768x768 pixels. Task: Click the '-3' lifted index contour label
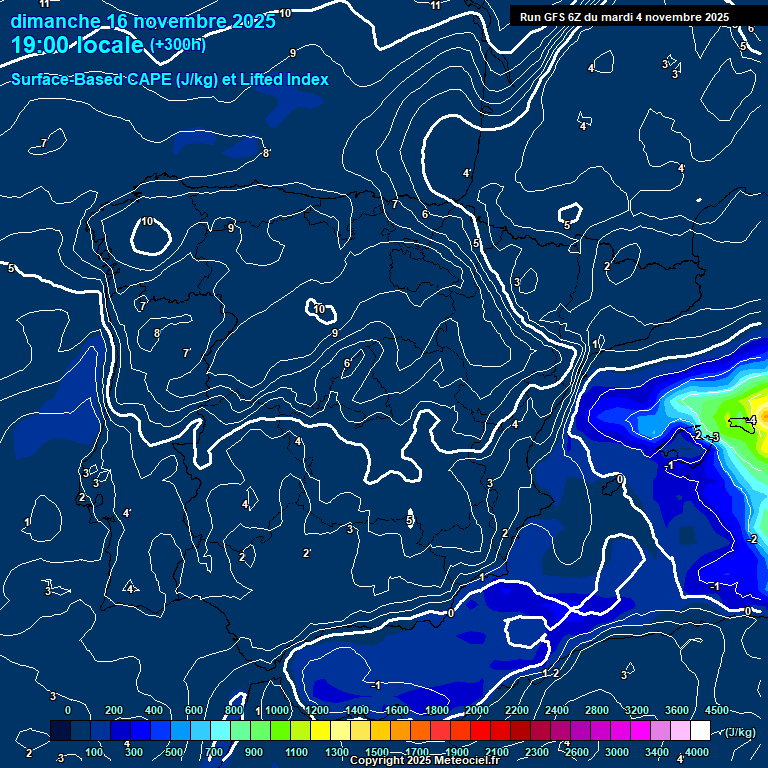[x=714, y=437]
